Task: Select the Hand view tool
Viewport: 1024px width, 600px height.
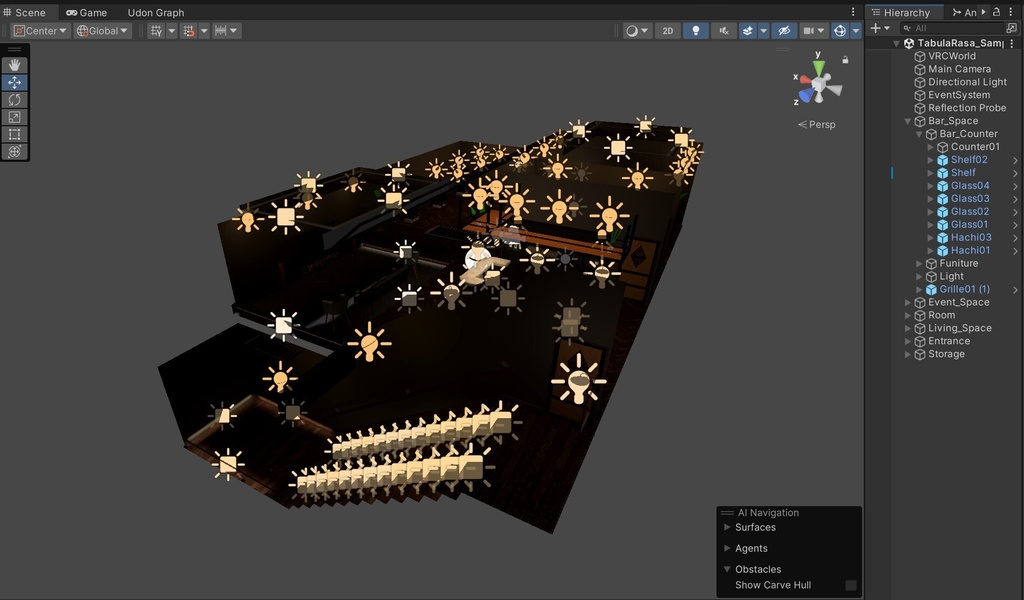Action: click(x=14, y=65)
